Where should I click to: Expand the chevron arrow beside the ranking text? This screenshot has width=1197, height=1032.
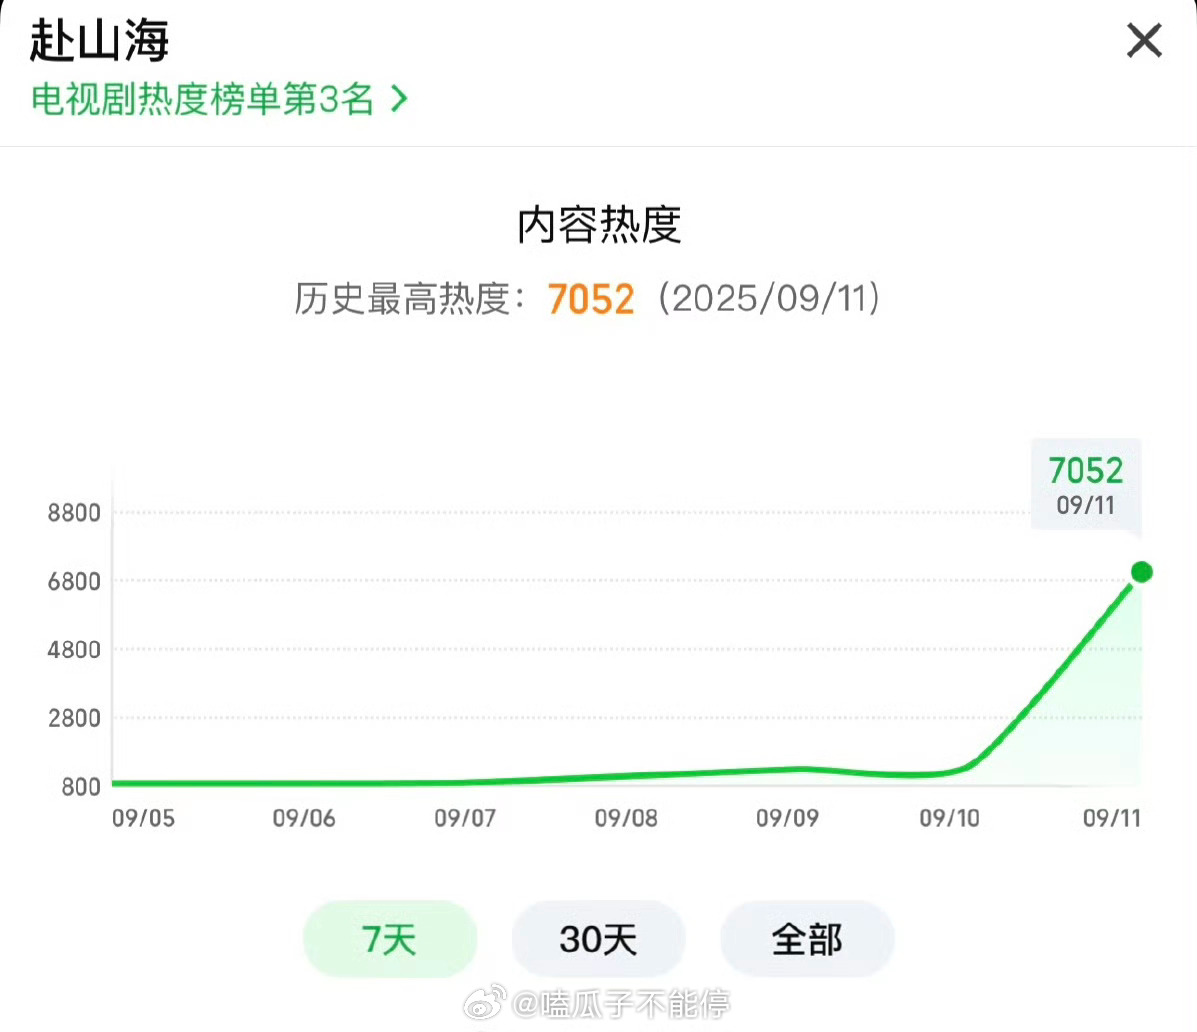point(398,99)
